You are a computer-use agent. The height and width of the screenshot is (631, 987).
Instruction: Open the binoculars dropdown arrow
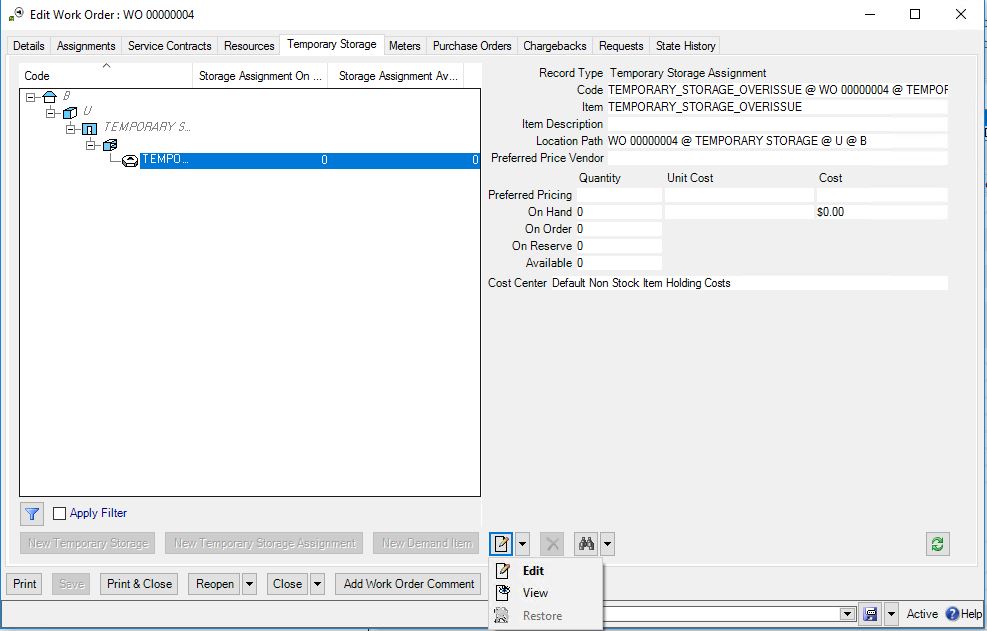607,543
